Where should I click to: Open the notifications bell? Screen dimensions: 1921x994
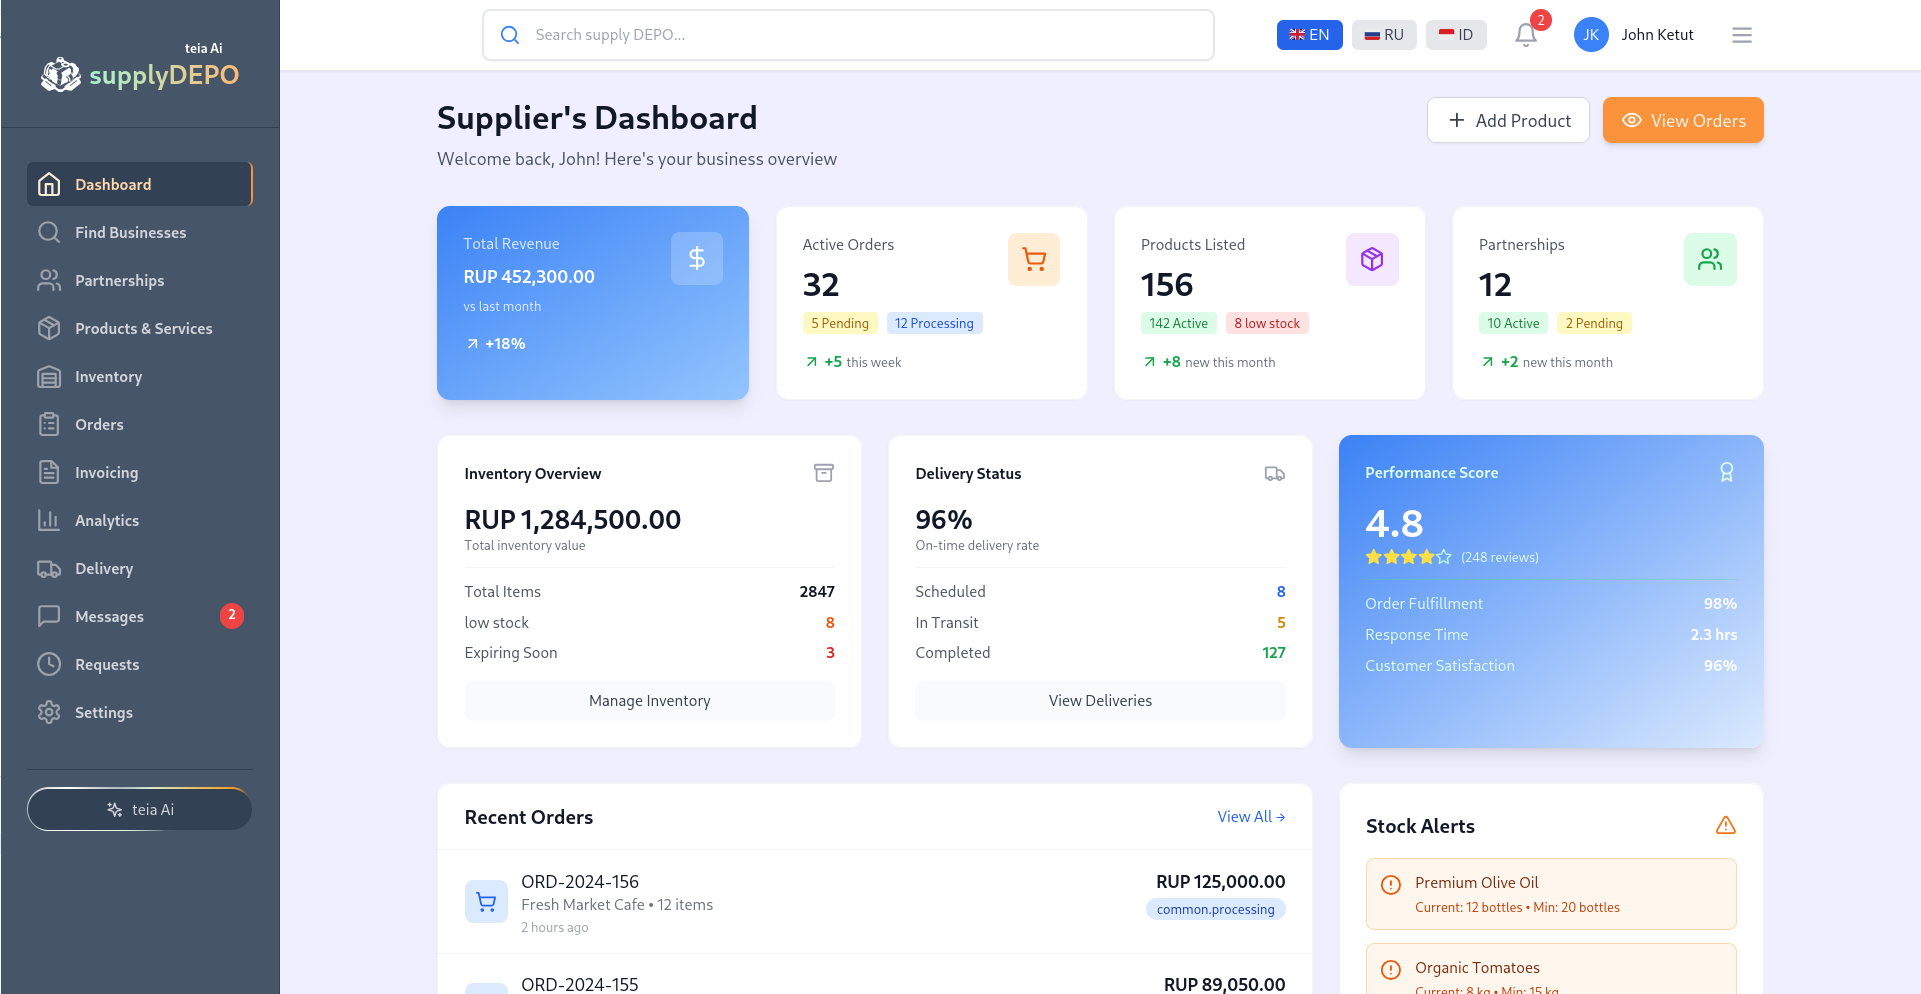pyautogui.click(x=1525, y=35)
